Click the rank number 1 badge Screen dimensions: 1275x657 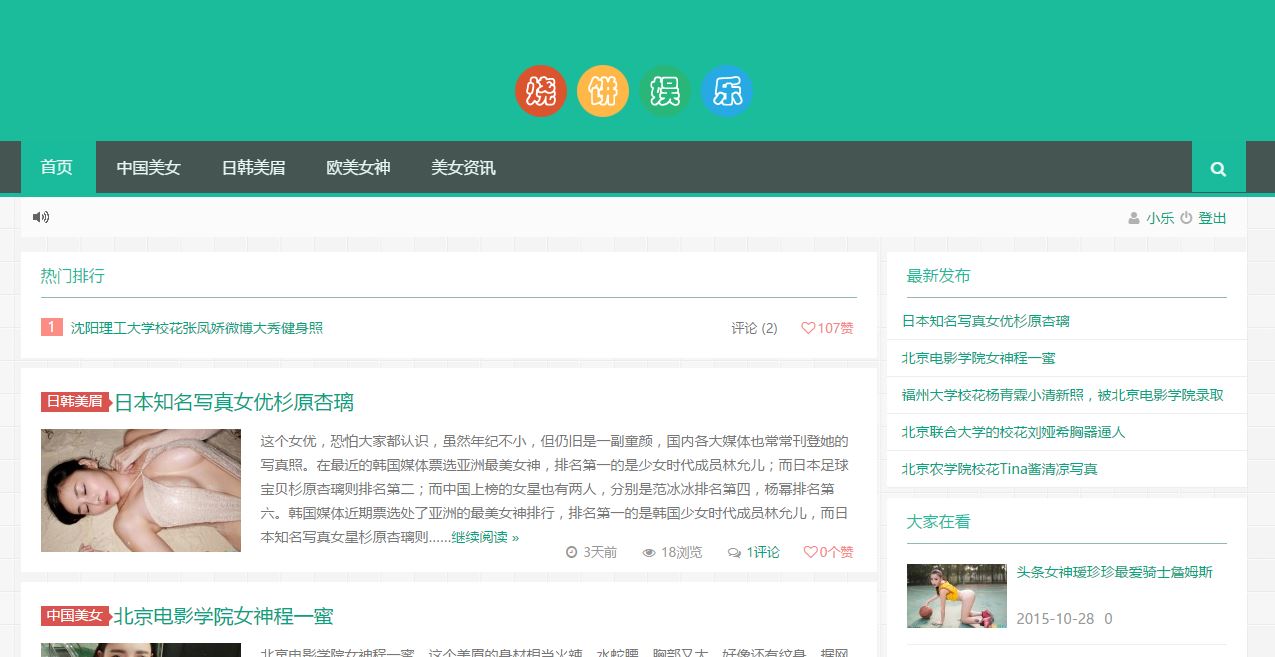[x=52, y=327]
